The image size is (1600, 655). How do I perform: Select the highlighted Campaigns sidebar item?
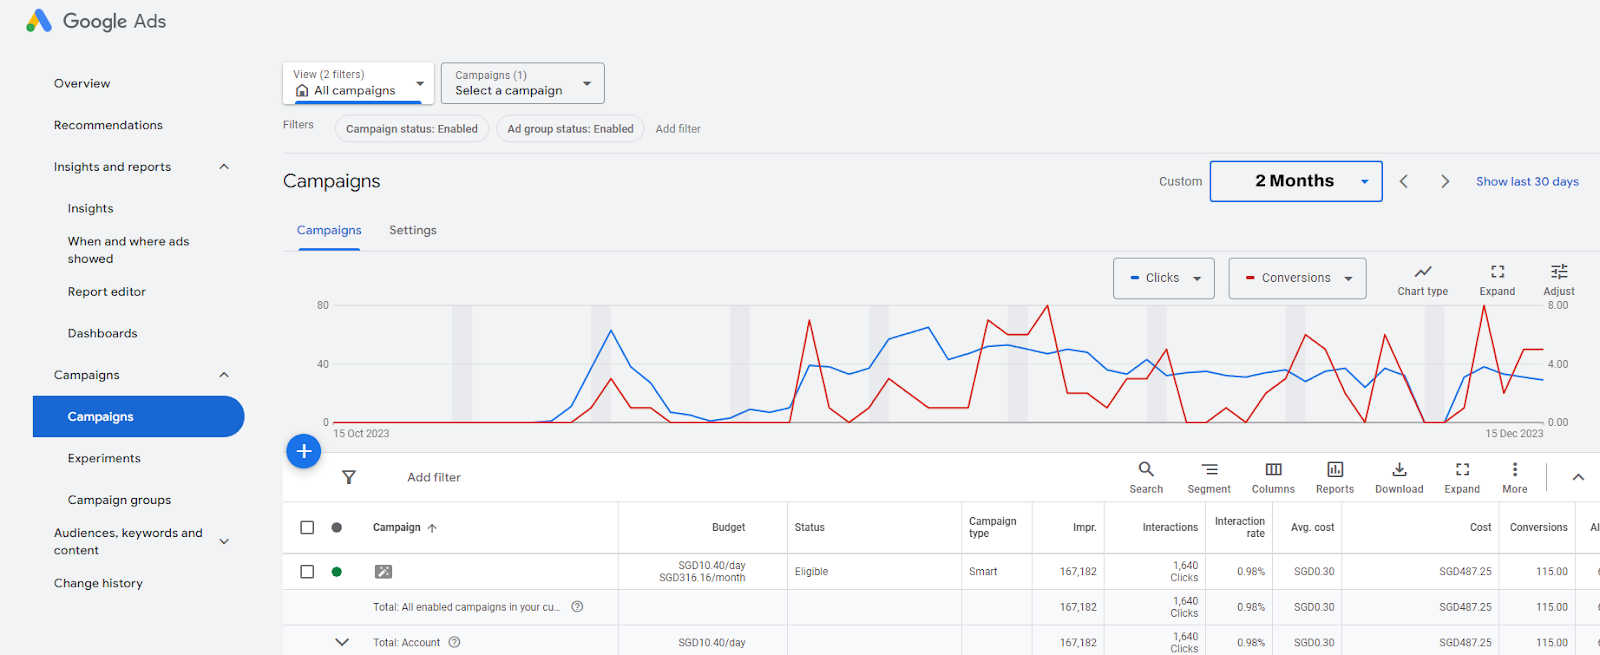[x=138, y=416]
